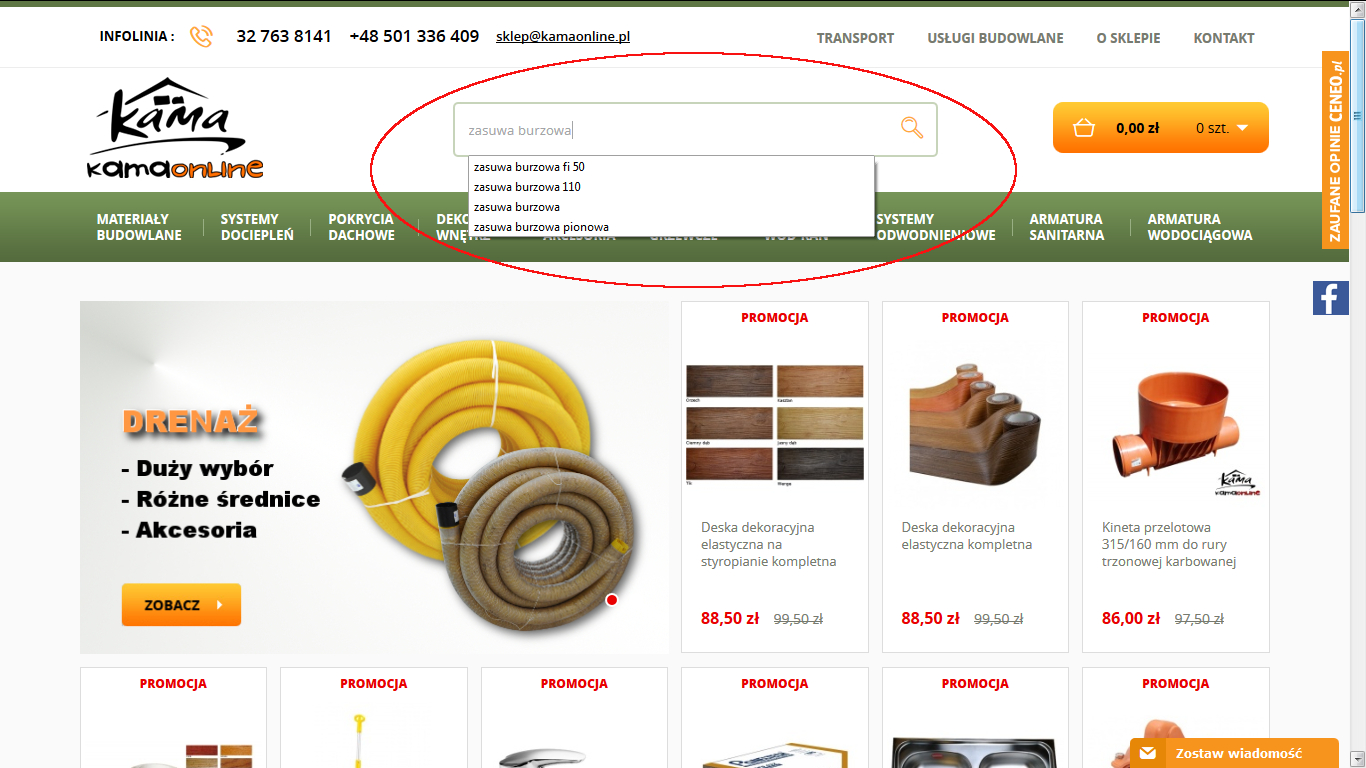Click the magnifier search icon
The image size is (1366, 768).
click(x=912, y=128)
